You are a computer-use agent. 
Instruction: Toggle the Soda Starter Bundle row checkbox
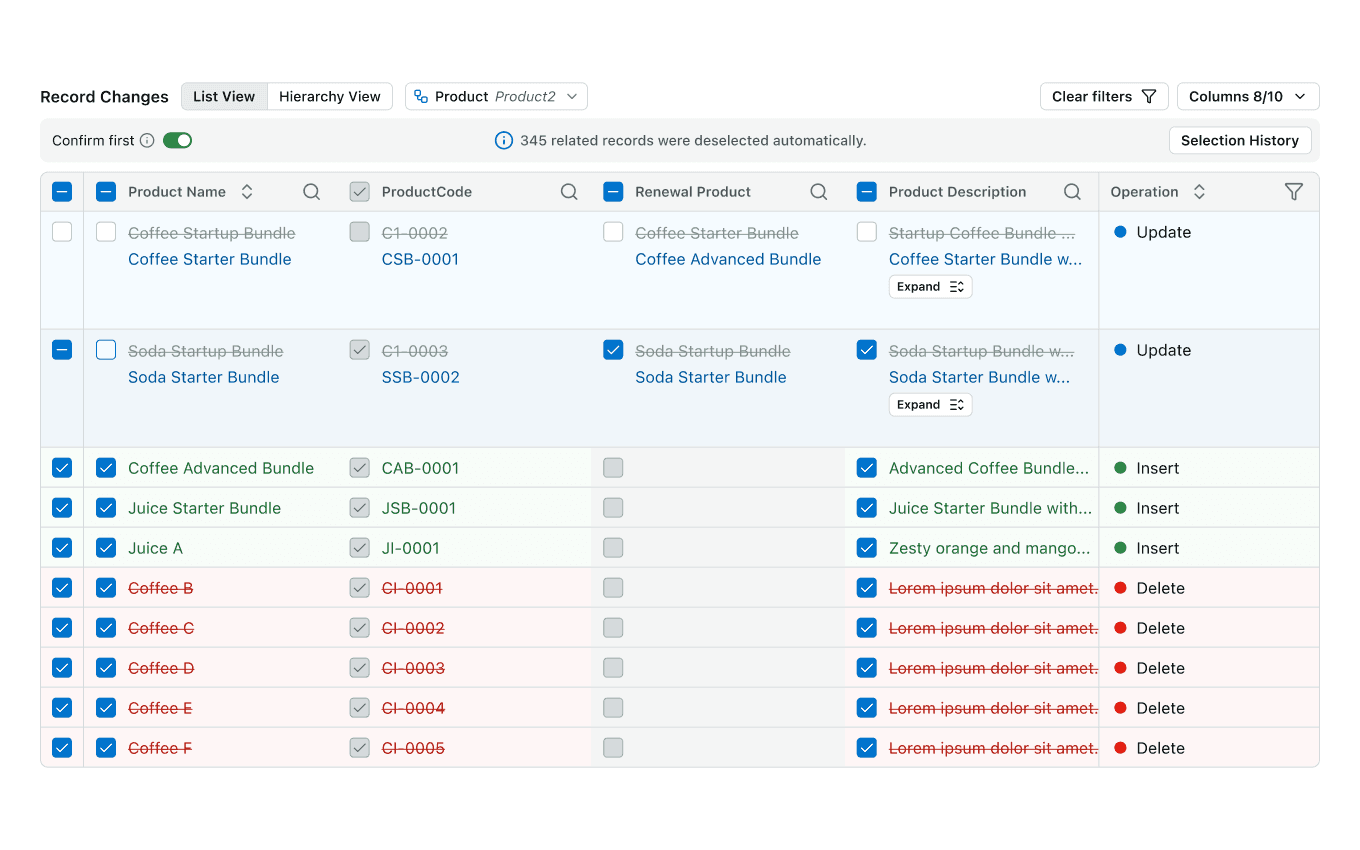(x=62, y=350)
